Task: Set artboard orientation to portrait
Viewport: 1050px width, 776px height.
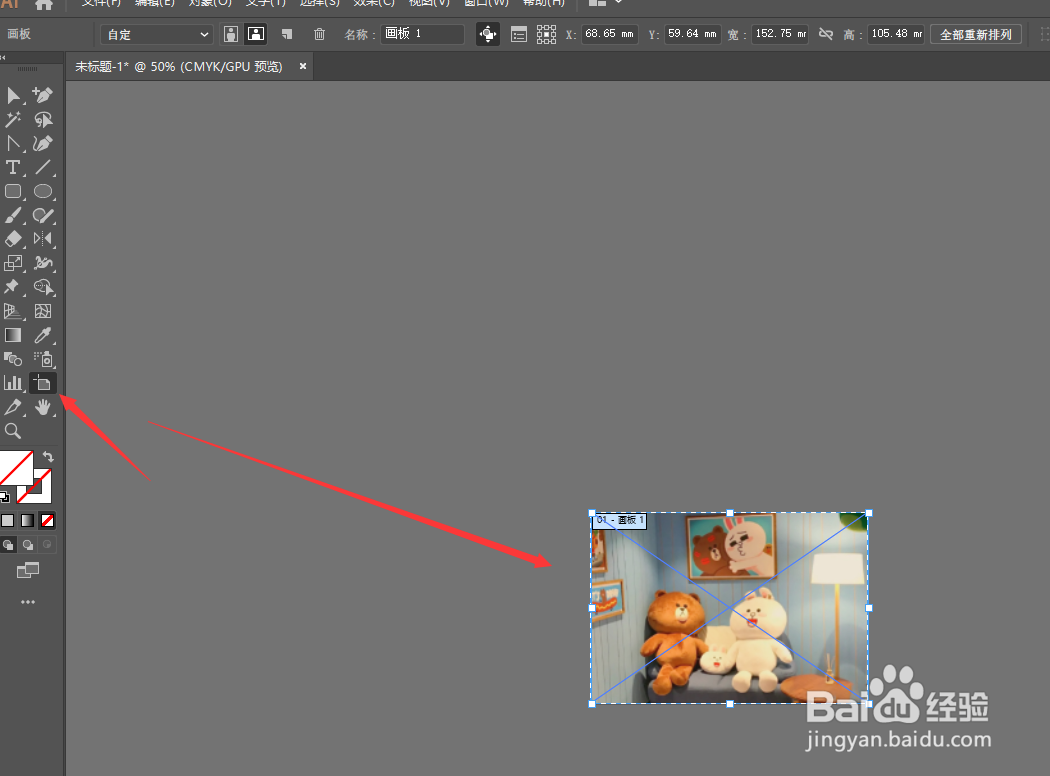Action: tap(231, 34)
